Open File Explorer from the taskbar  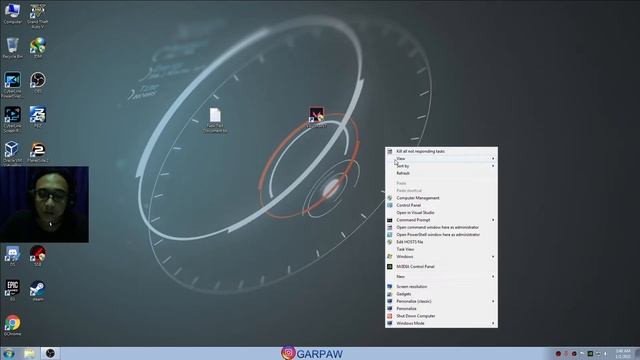(x=29, y=353)
